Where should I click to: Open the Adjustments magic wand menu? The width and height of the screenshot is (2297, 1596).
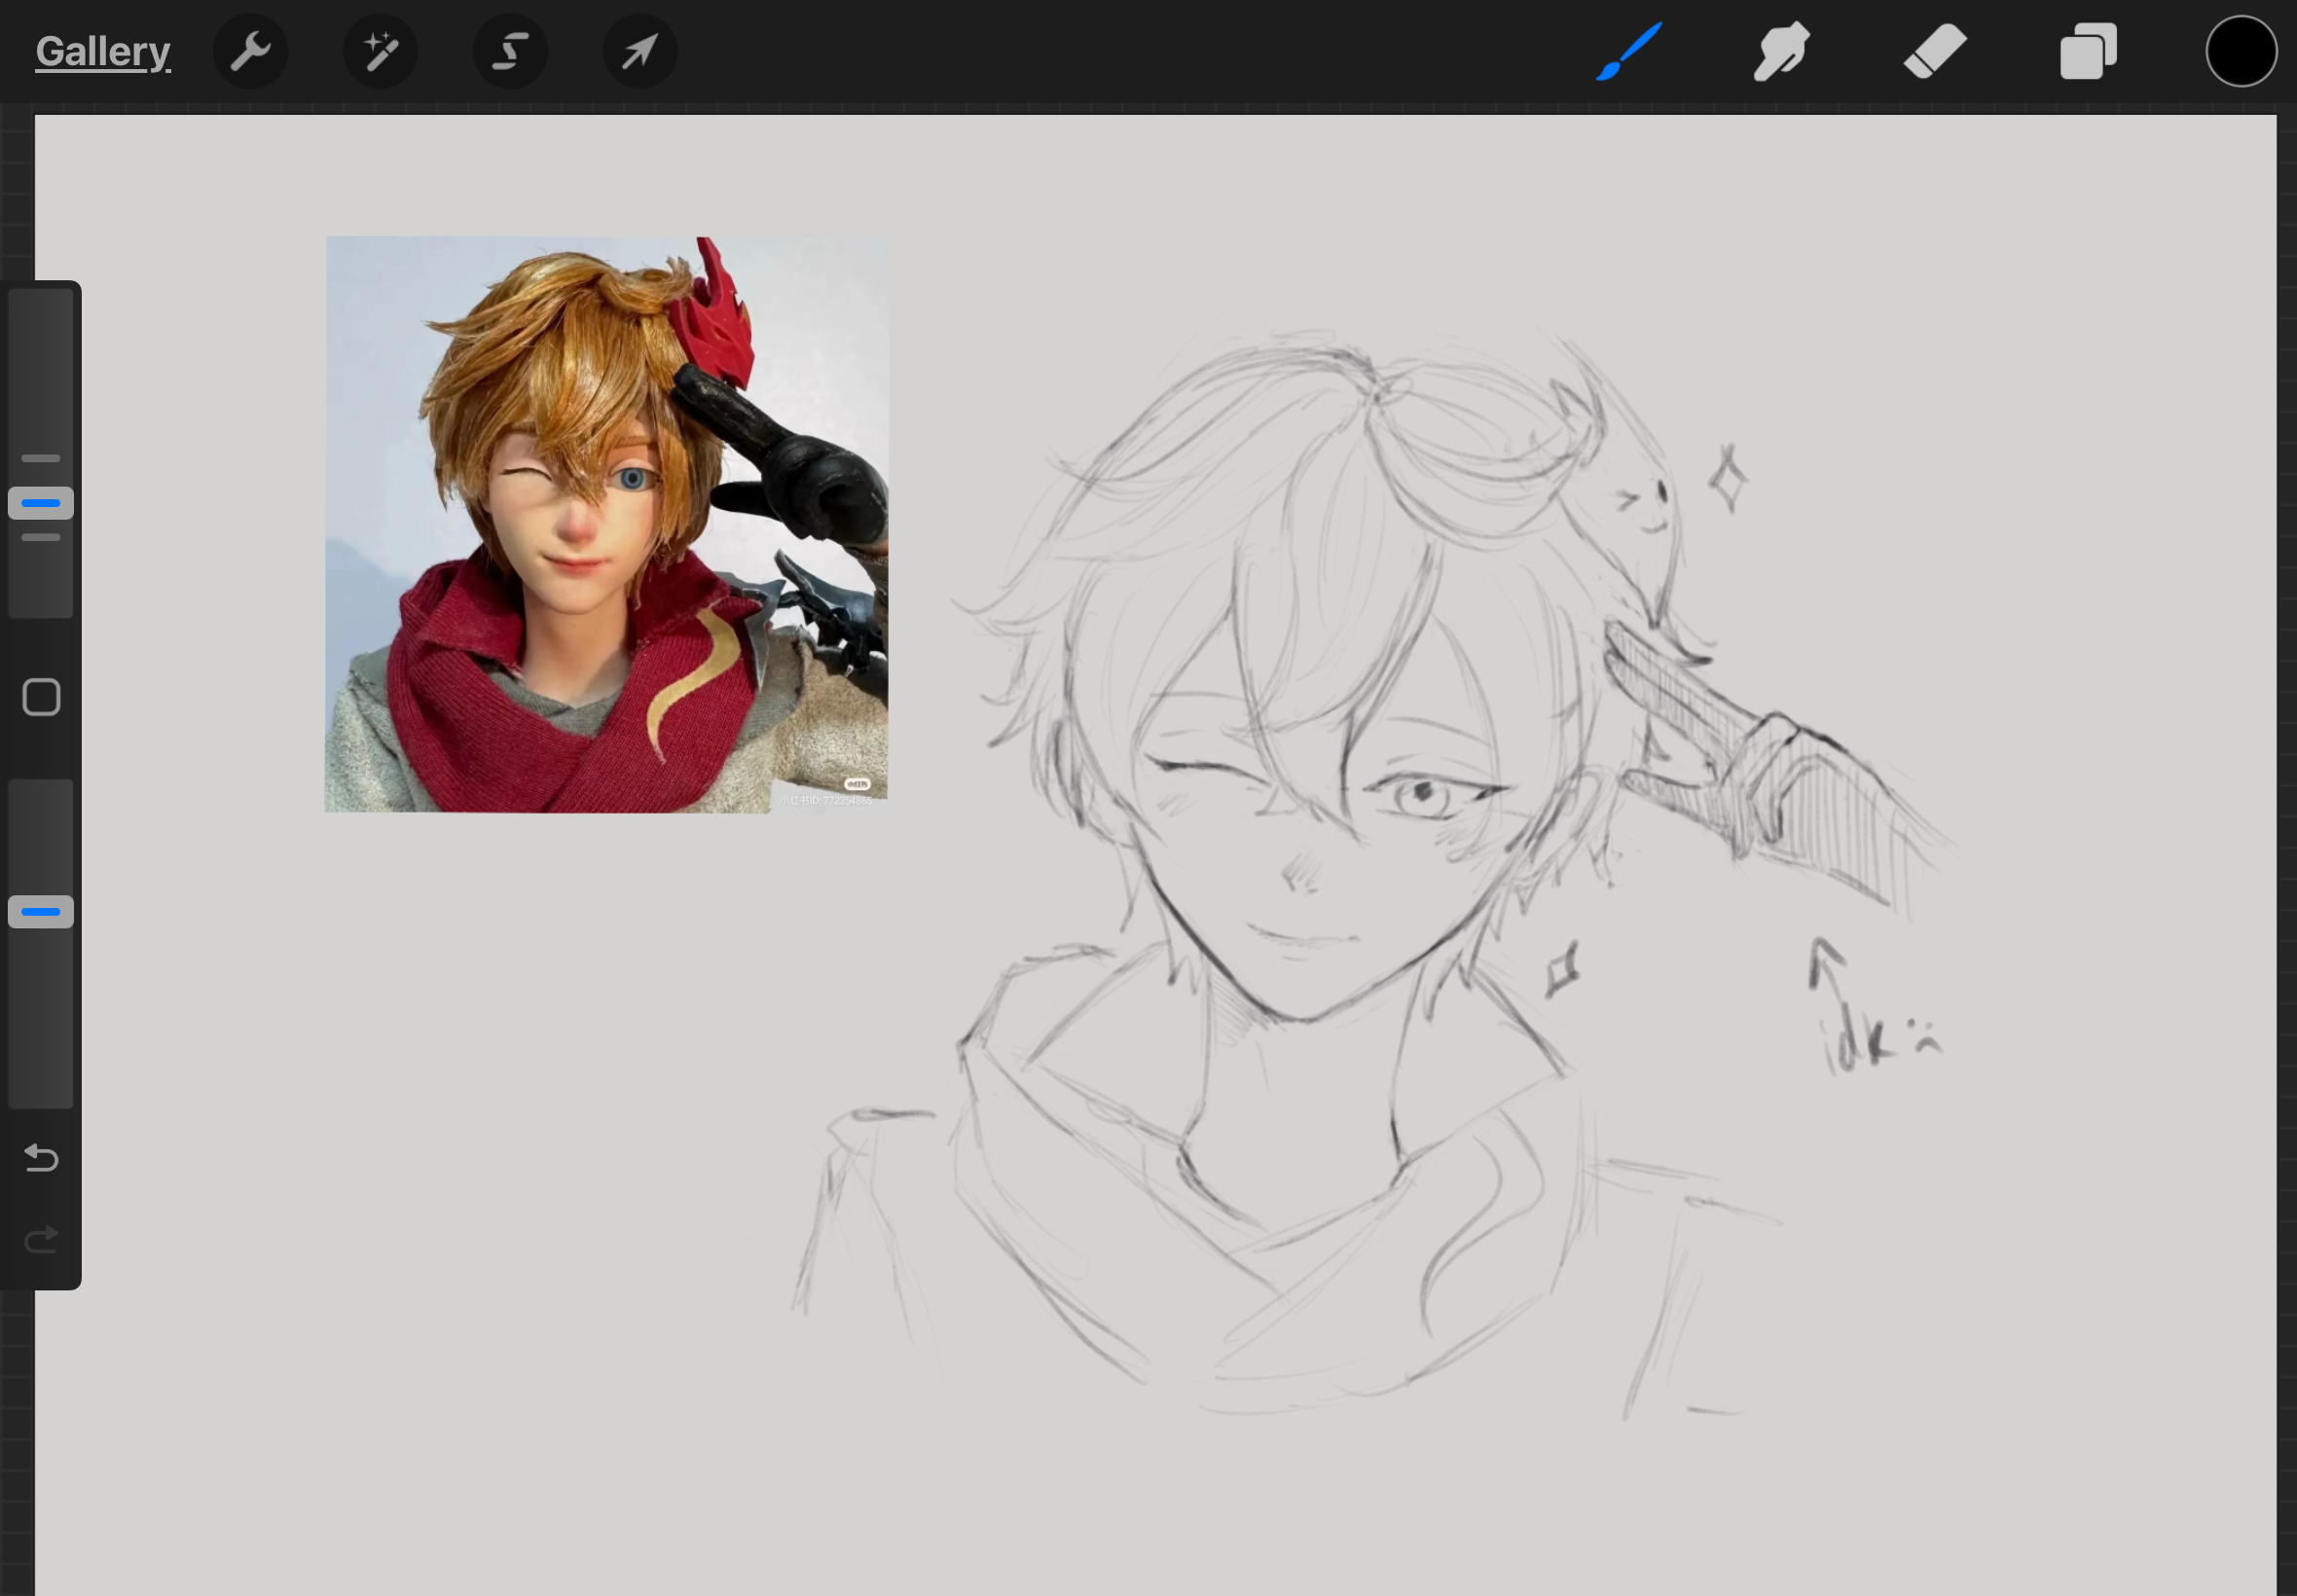point(380,50)
